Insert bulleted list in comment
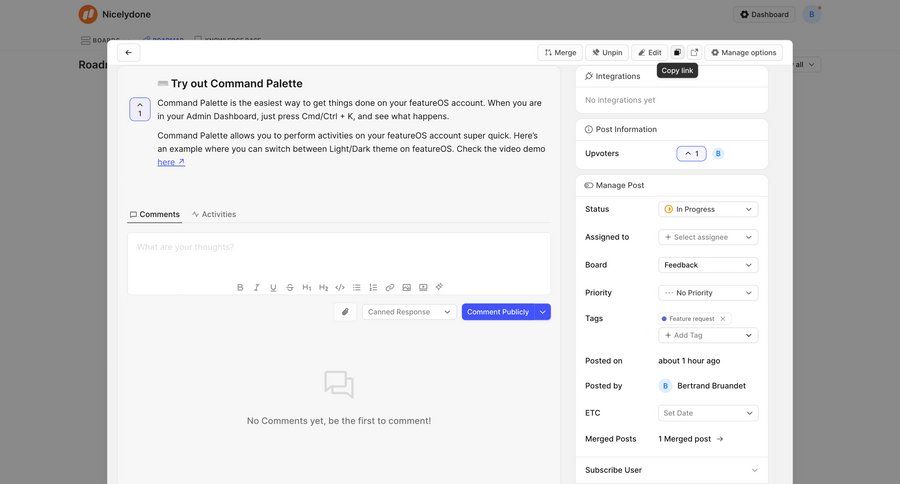This screenshot has height=484, width=900. pyautogui.click(x=356, y=287)
